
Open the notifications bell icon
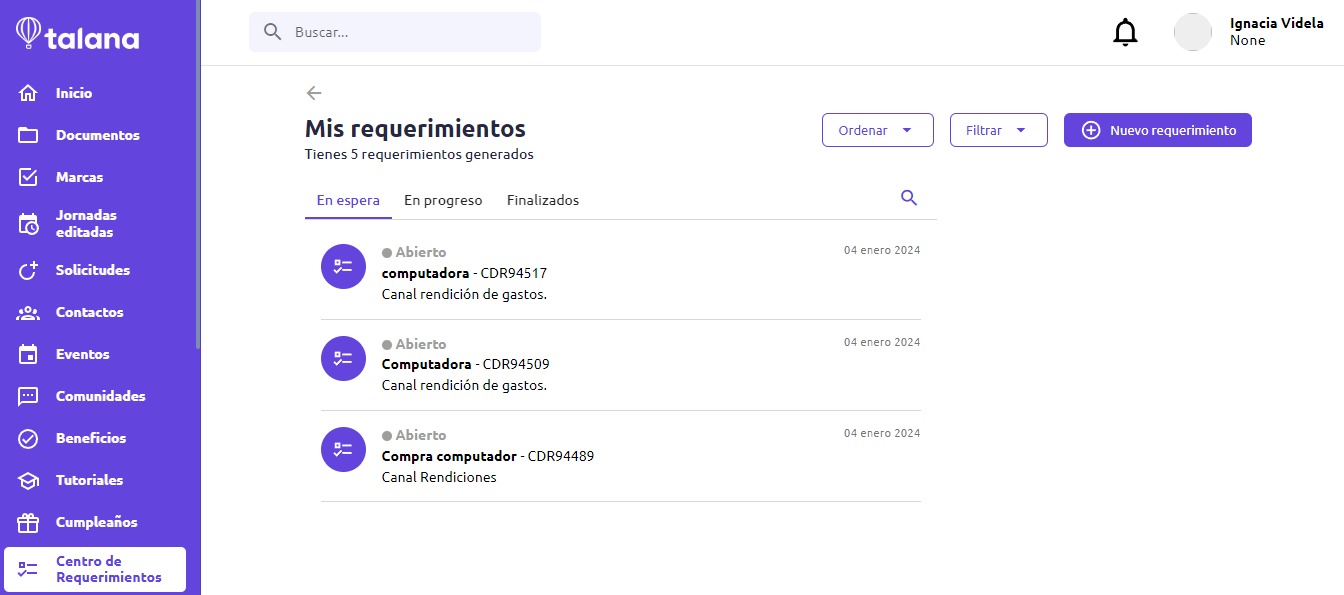1125,32
